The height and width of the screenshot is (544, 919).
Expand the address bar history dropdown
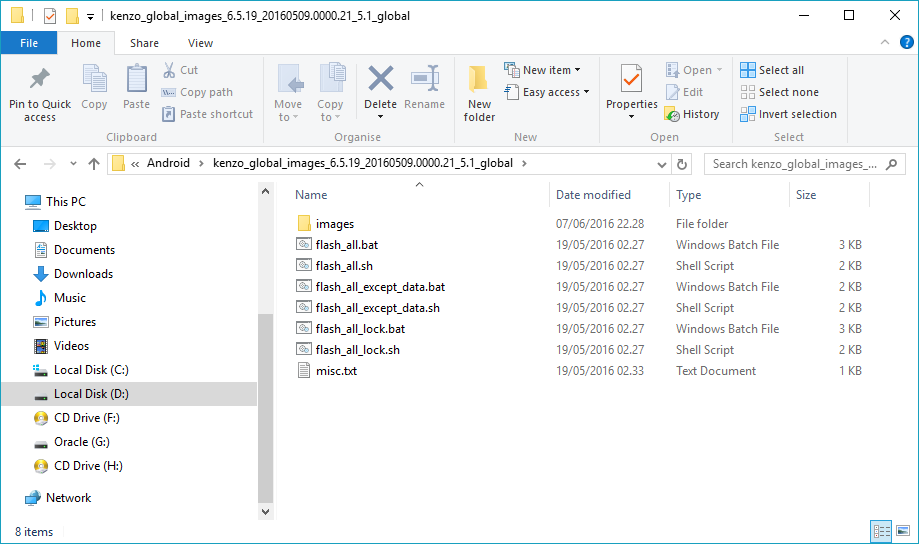662,164
